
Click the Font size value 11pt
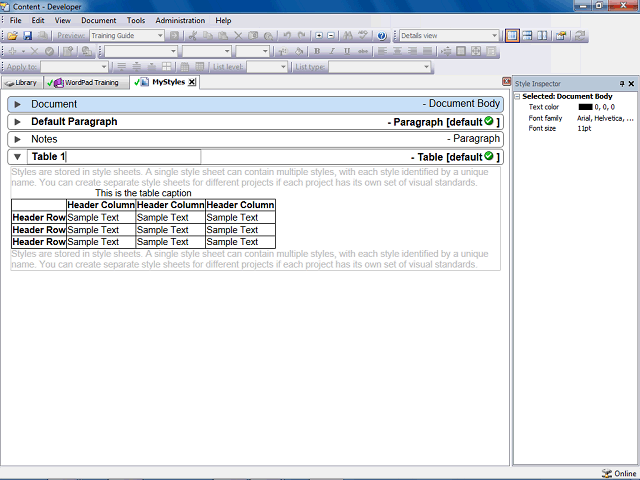(x=584, y=129)
